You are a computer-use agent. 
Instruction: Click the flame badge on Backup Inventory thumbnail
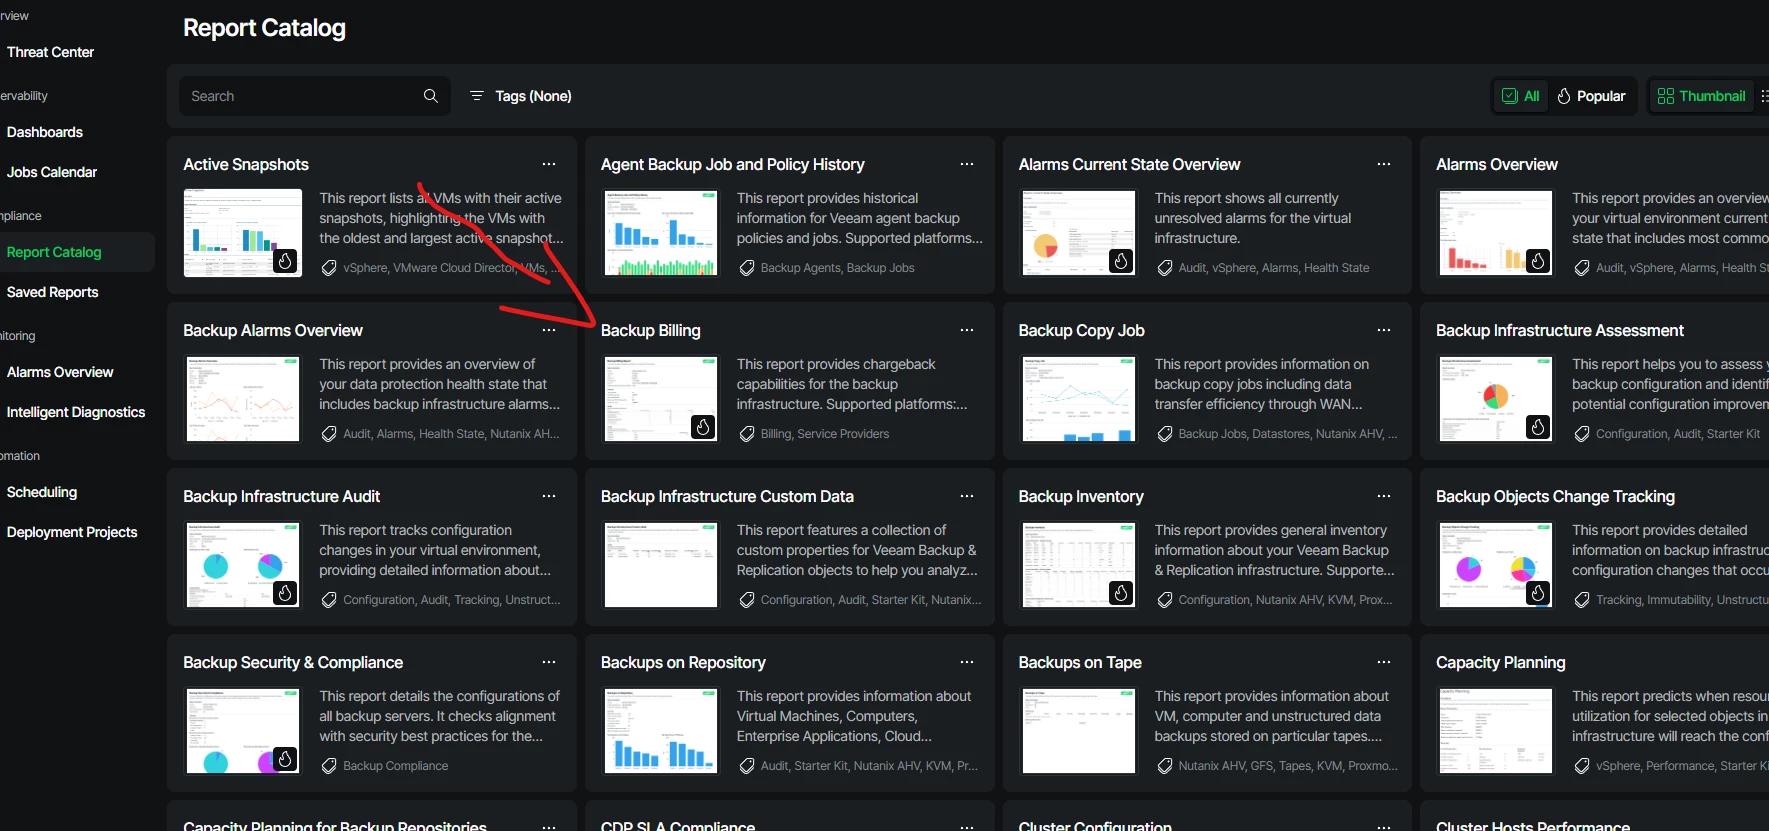(x=1121, y=593)
